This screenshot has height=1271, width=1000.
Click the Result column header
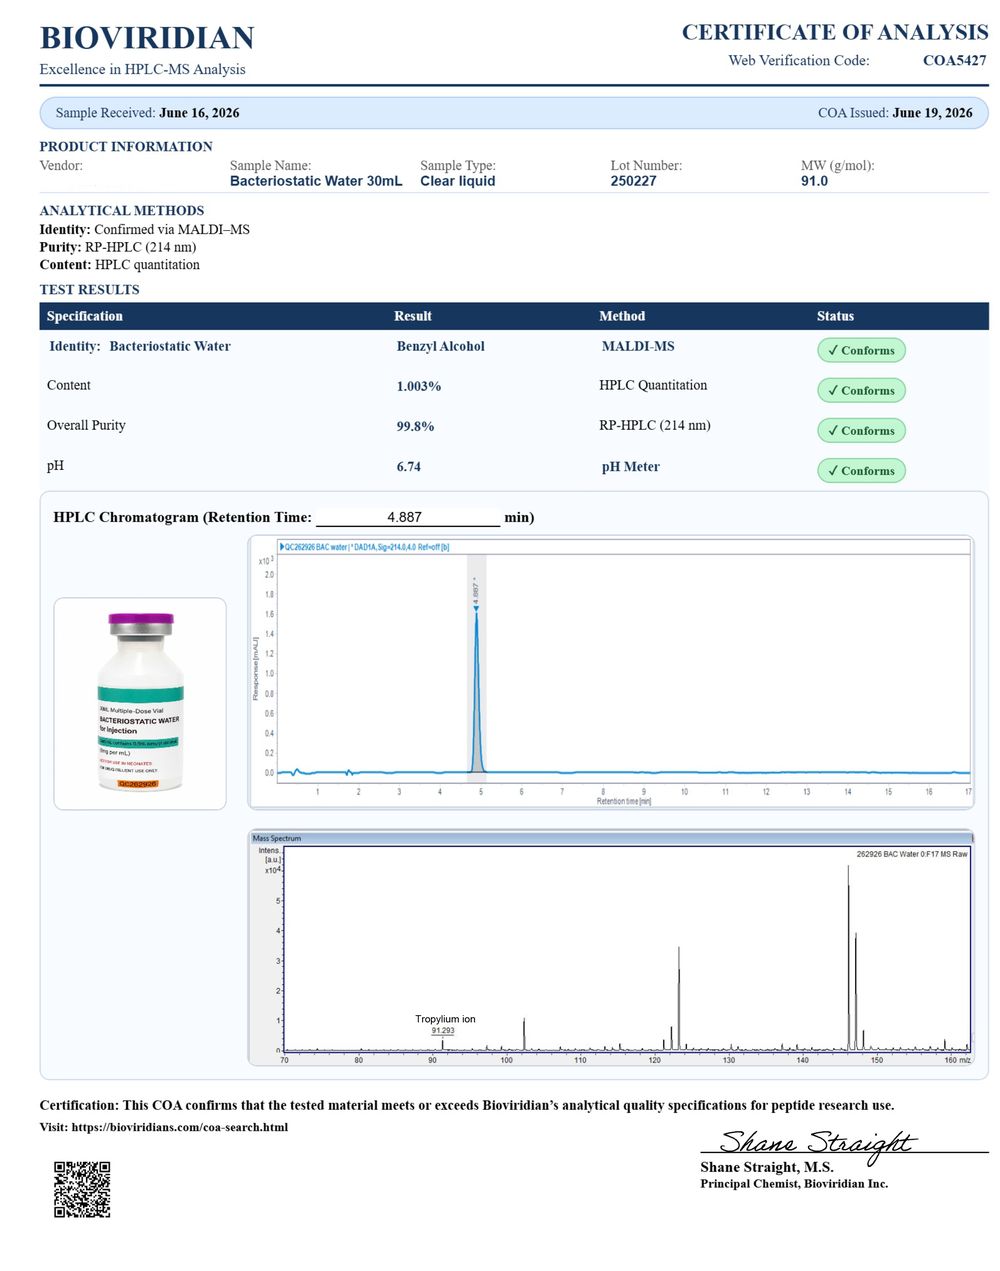coord(413,316)
